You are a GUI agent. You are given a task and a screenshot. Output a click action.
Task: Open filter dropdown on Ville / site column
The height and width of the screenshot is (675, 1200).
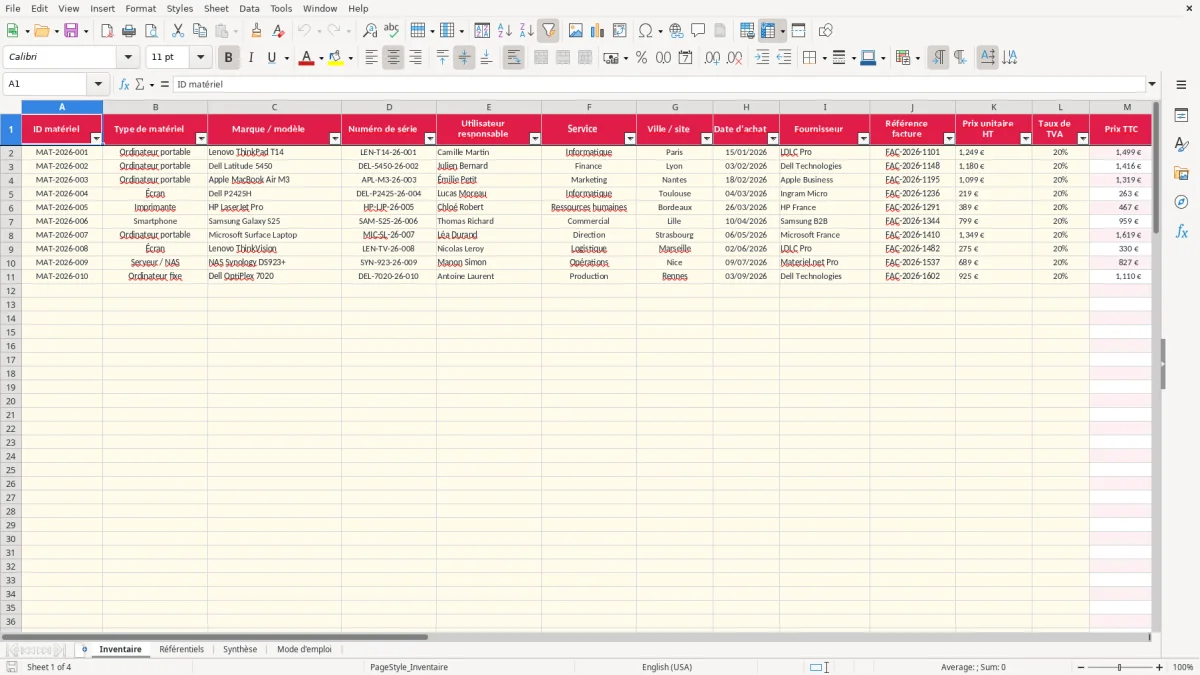706,139
